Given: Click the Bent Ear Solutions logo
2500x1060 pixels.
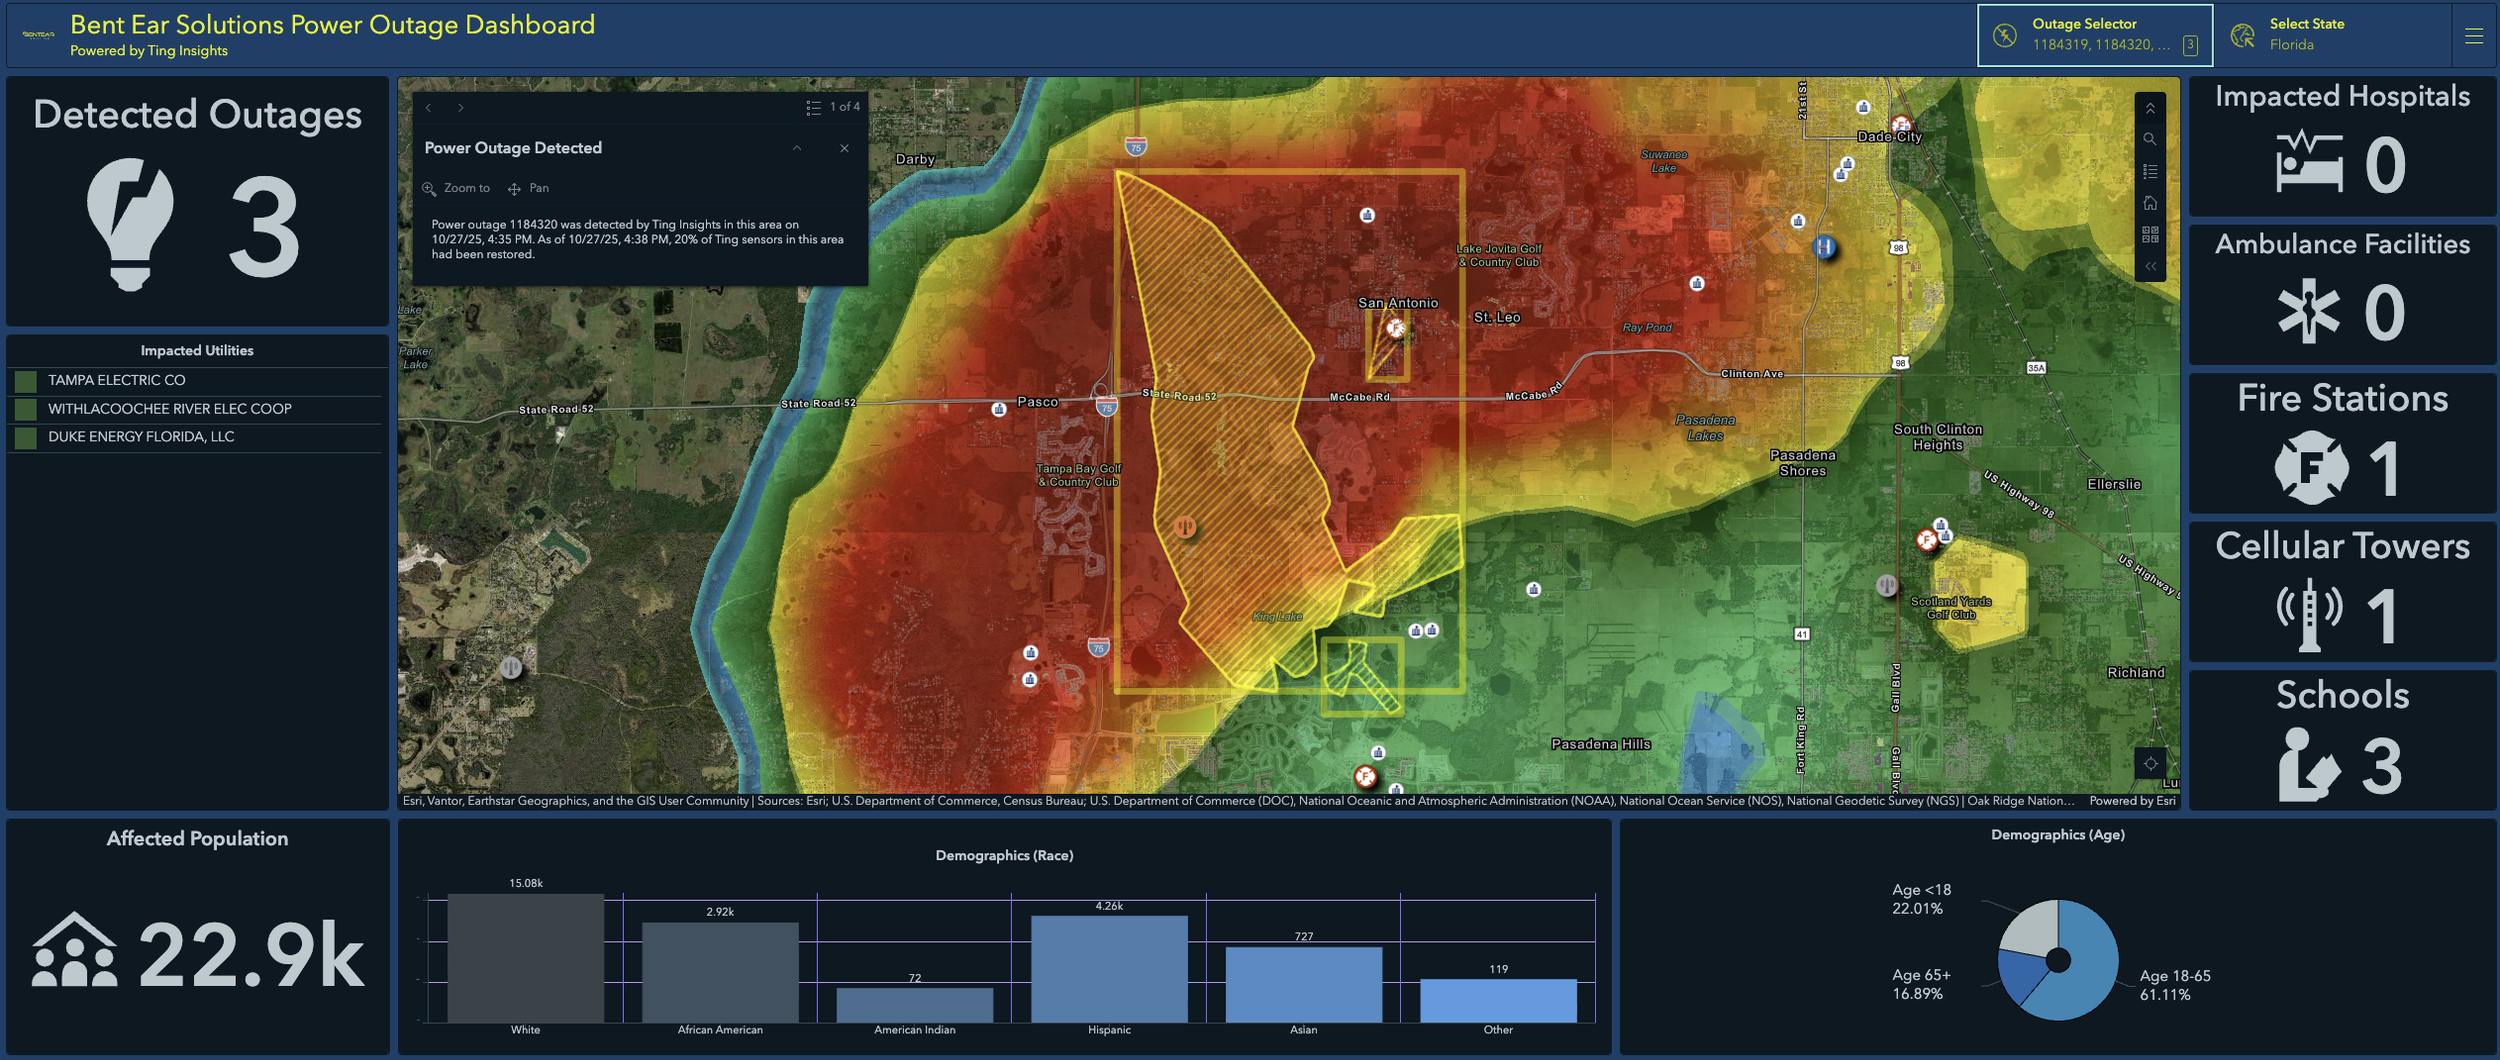Looking at the screenshot, I should pos(38,35).
